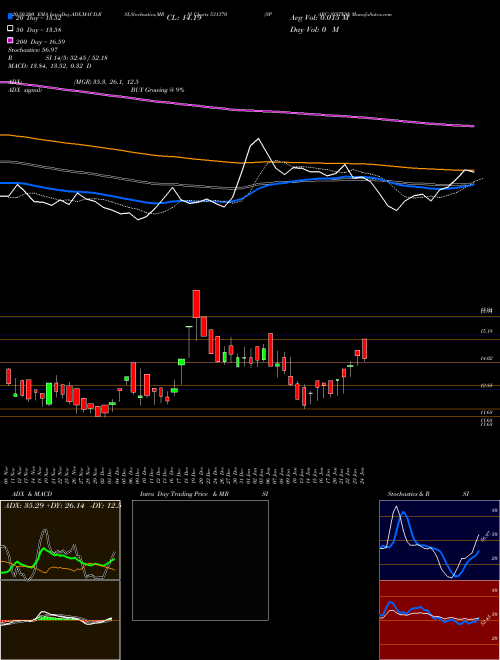Click the 'BUY Growing @ 9%' signal text
Viewport: 500px width, 660px height.
(x=157, y=90)
